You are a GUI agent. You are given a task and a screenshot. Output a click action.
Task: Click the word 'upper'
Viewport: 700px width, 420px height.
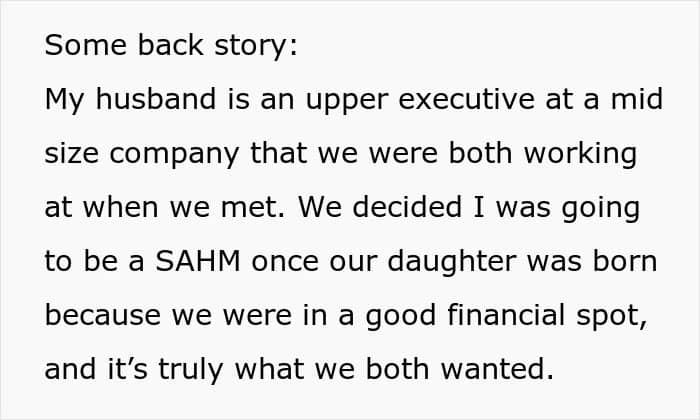pyautogui.click(x=347, y=101)
